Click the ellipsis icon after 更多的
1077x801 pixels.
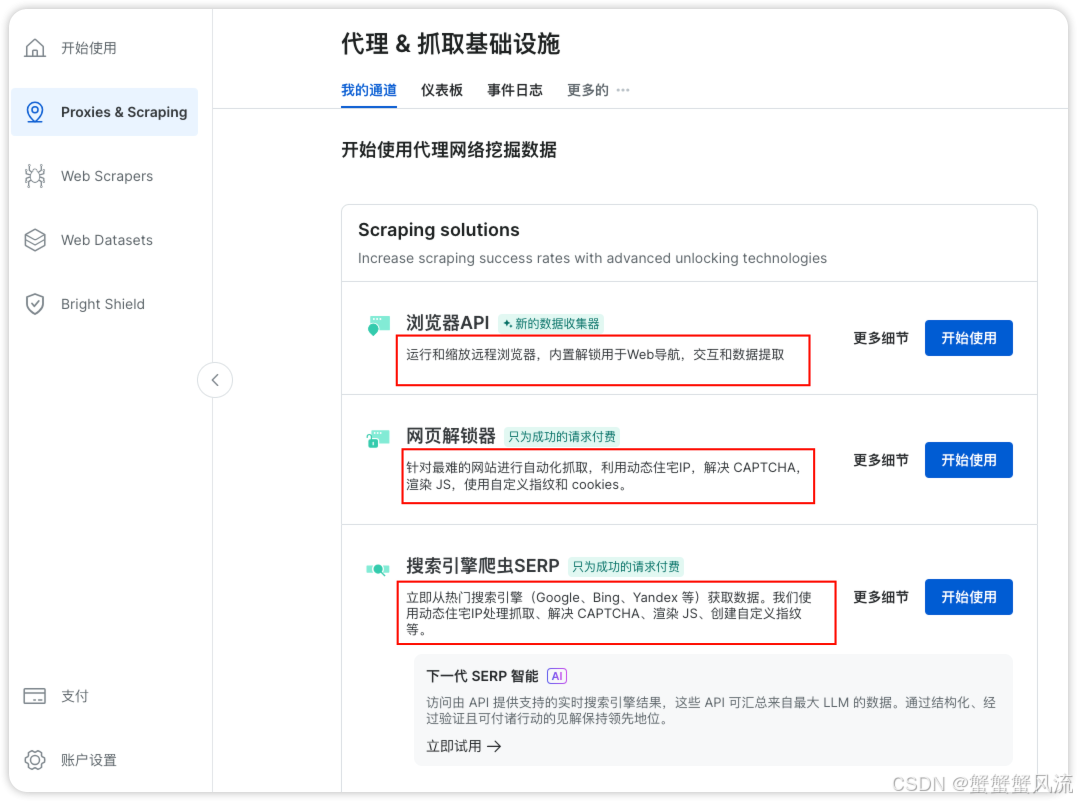click(x=623, y=90)
